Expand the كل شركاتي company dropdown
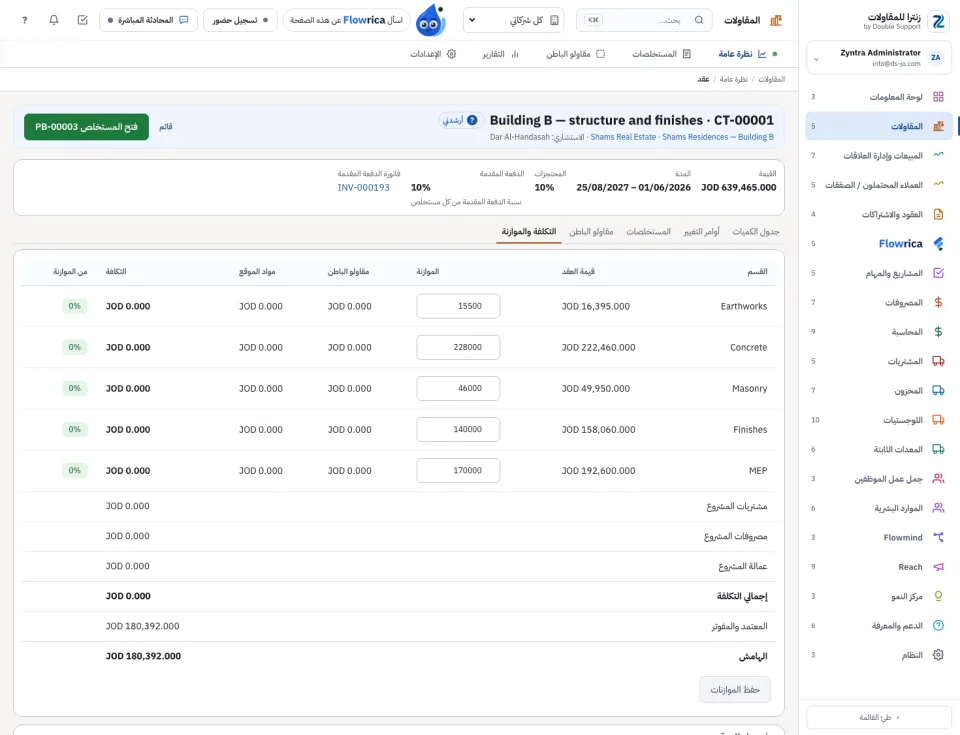 [x=513, y=20]
